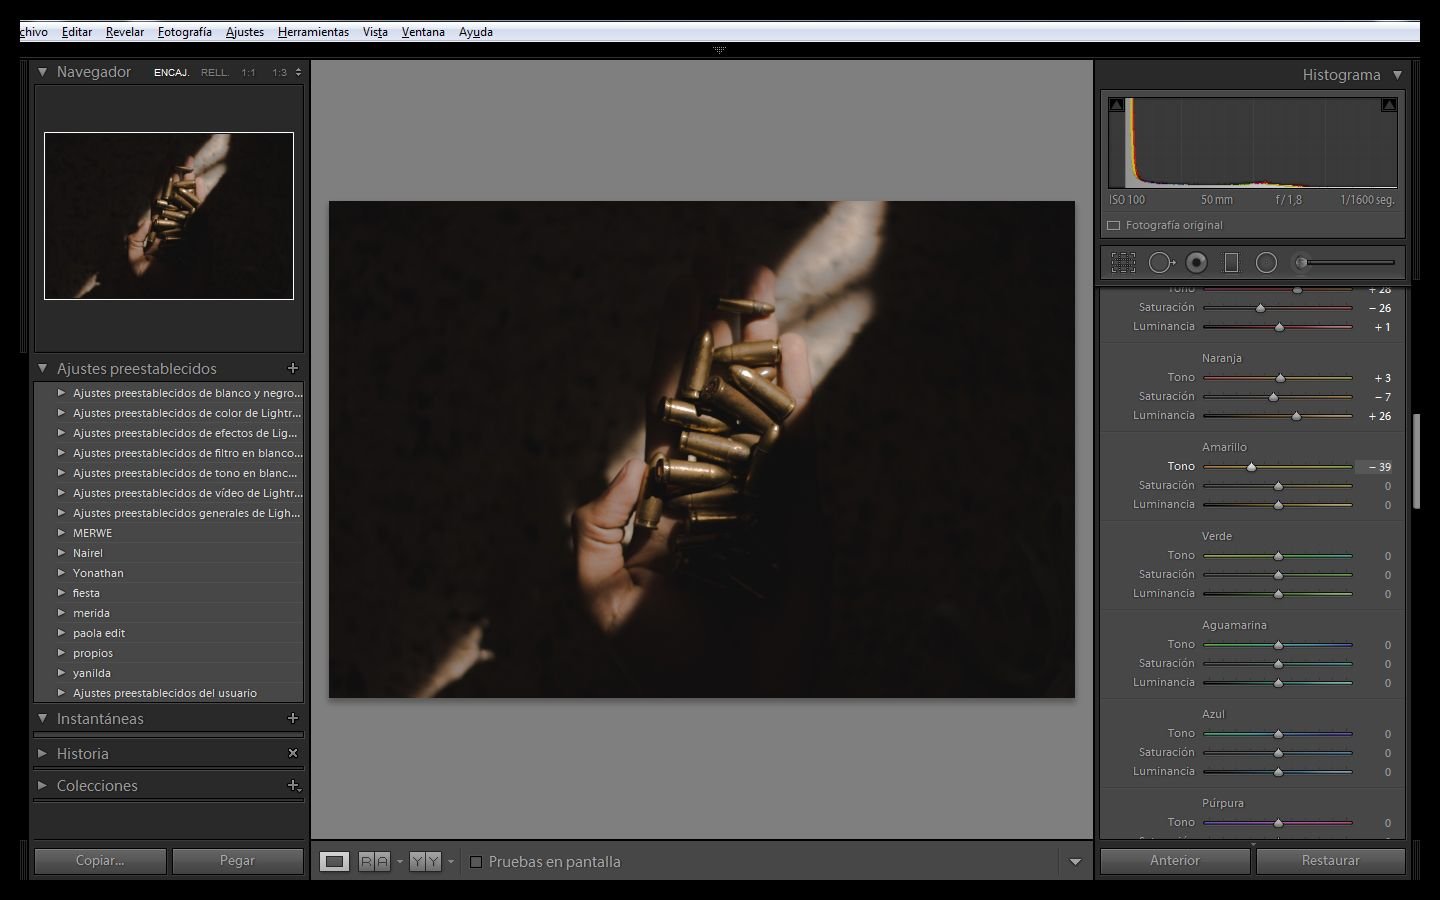The height and width of the screenshot is (900, 1440).
Task: Open Y|Y view options dropdown arrow
Action: 450,861
